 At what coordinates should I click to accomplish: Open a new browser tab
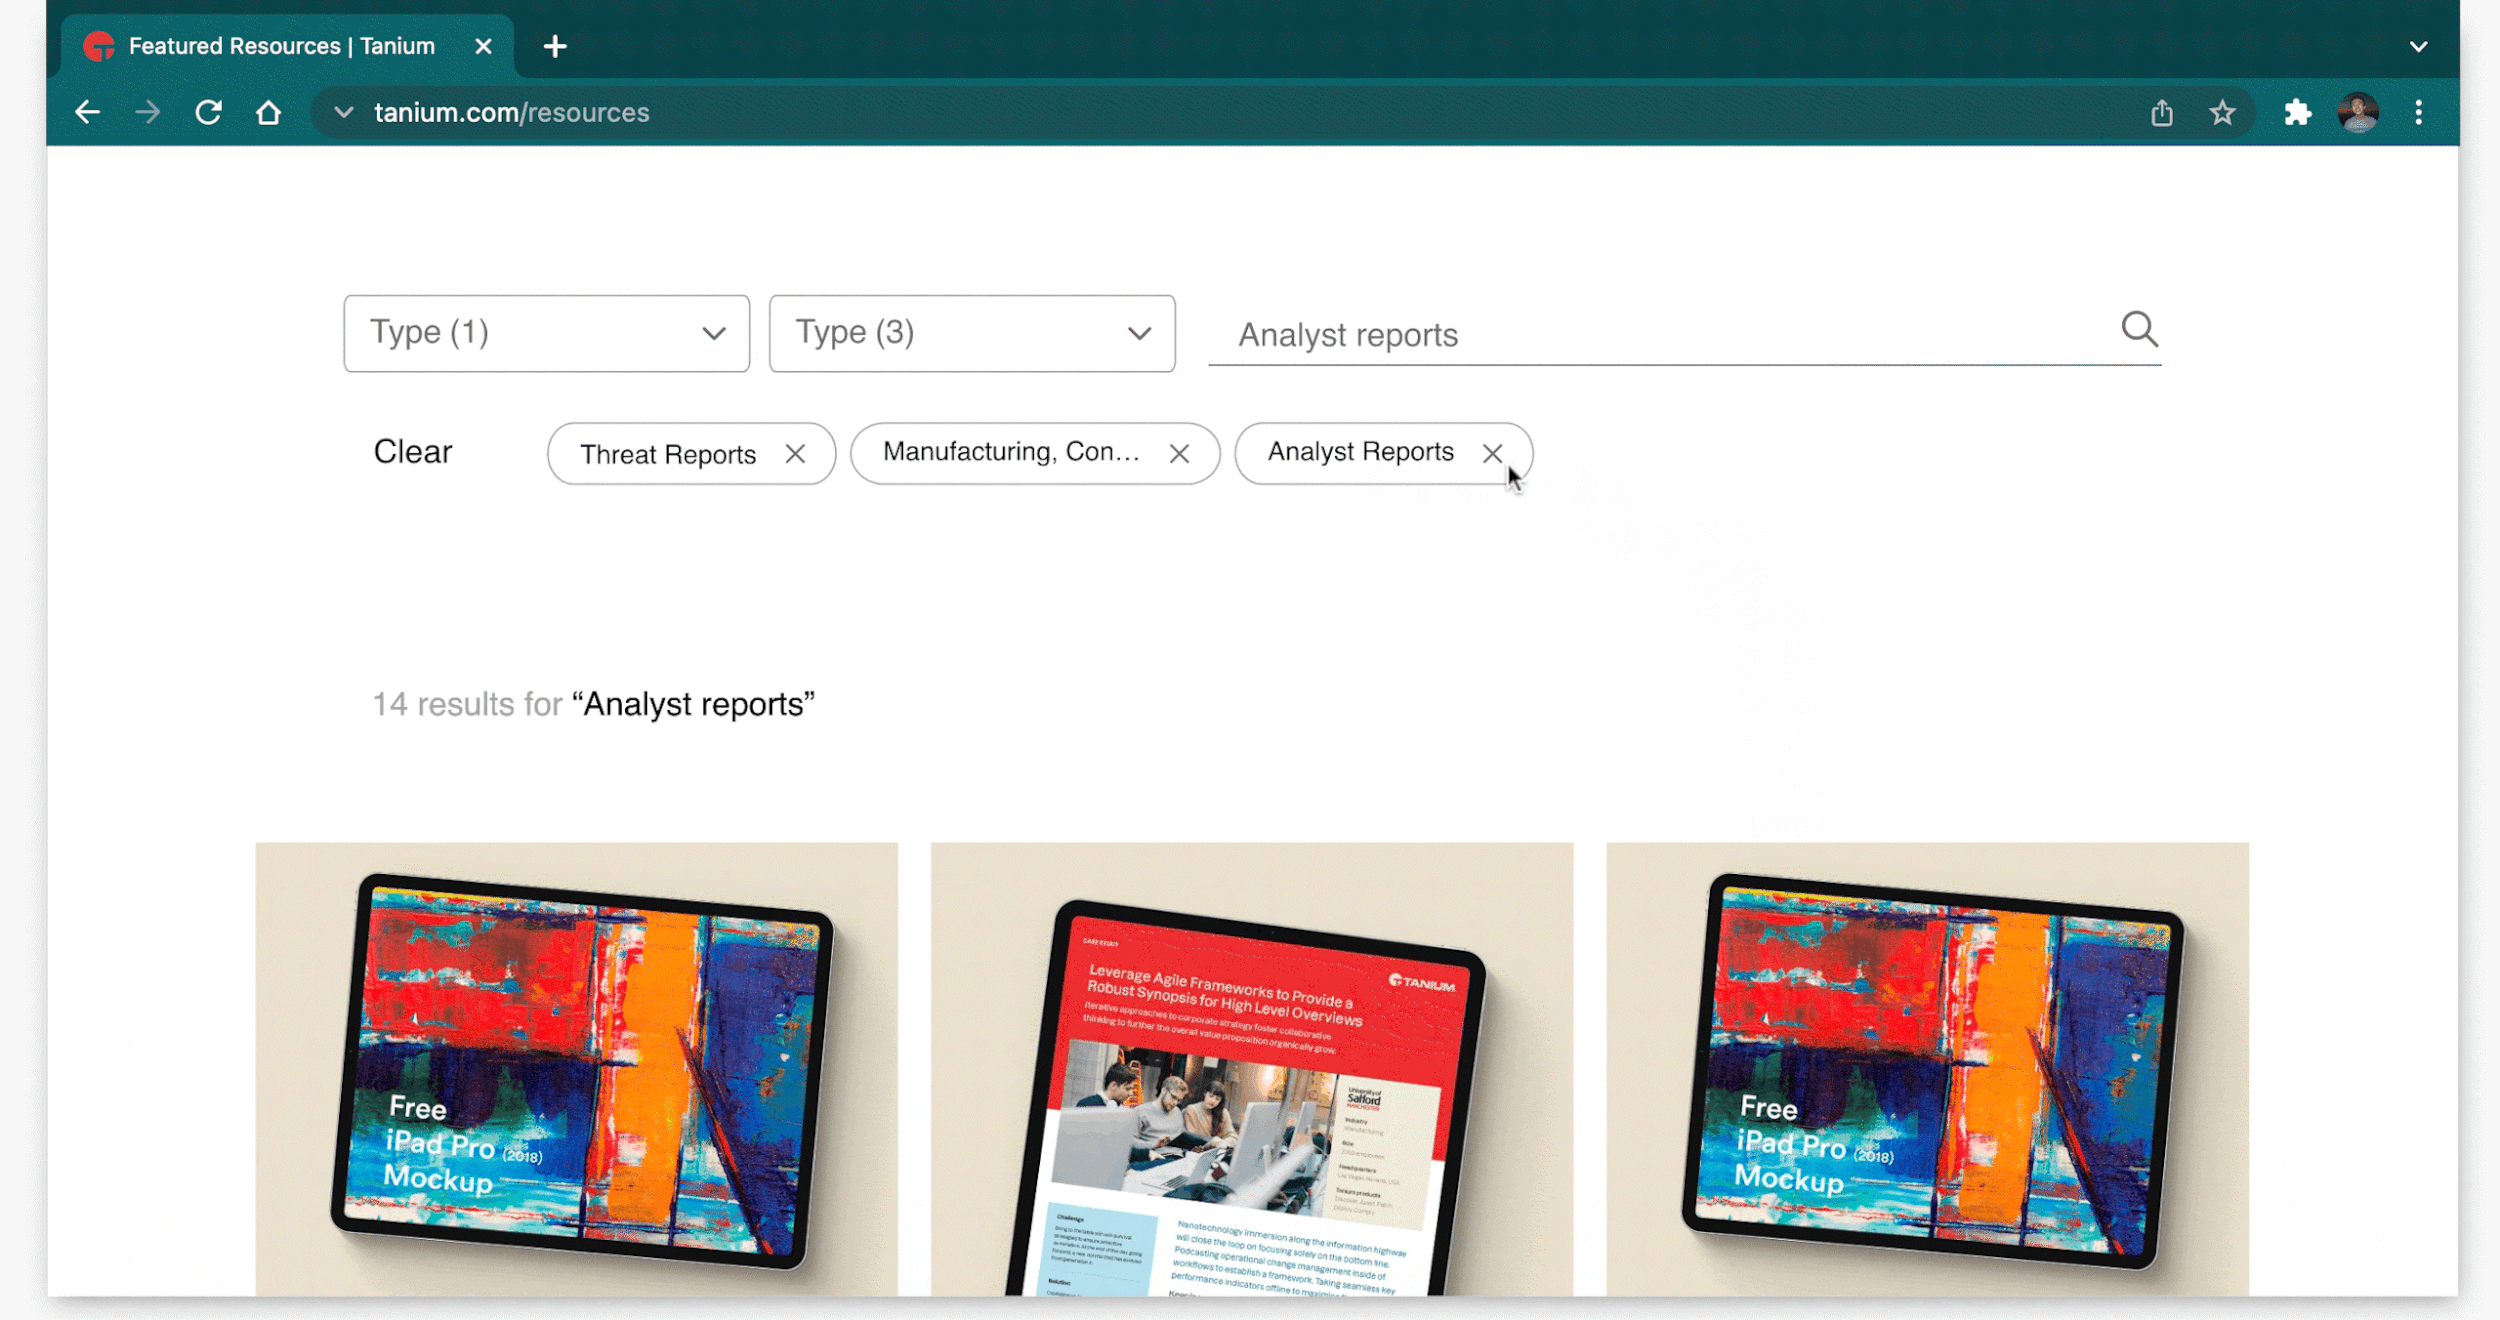[555, 46]
